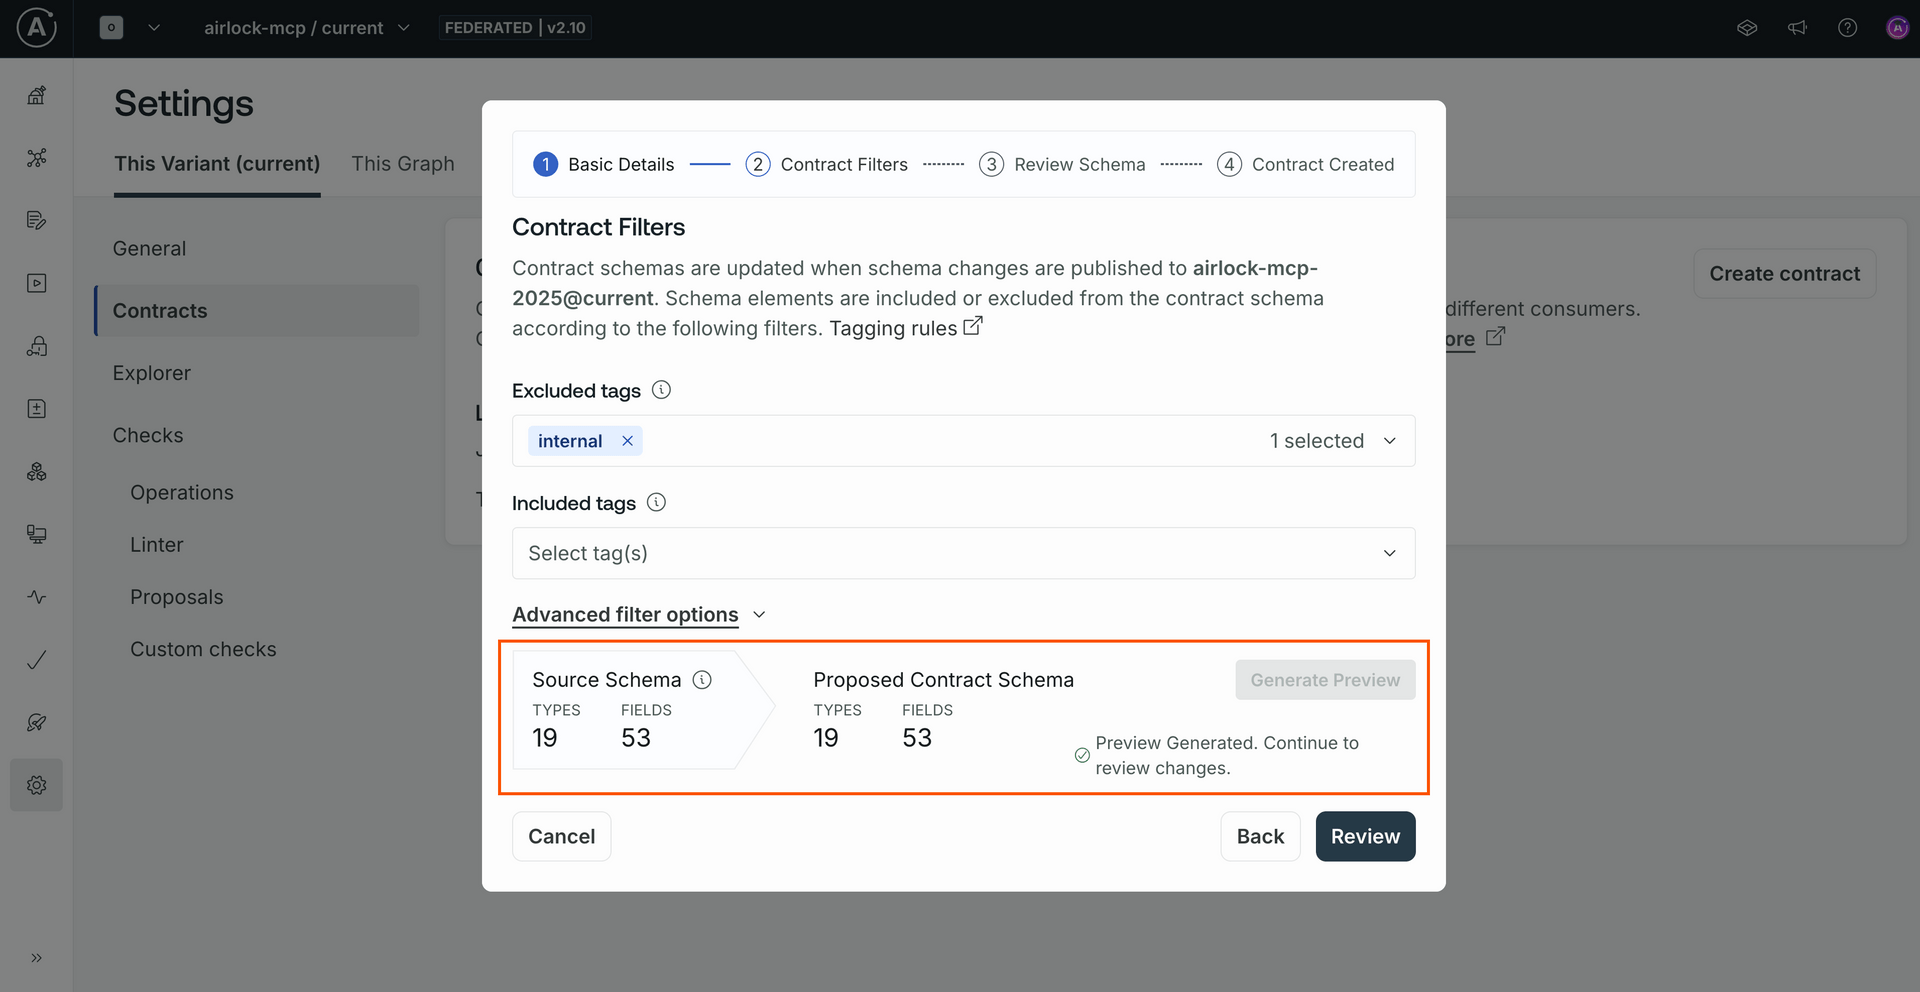Viewport: 1920px width, 992px height.
Task: Open the Excluded tags info tooltip
Action: tap(661, 390)
